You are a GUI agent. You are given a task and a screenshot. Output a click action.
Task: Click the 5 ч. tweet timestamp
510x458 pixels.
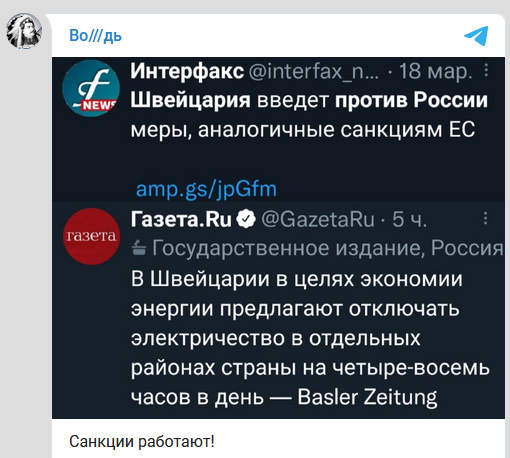(409, 219)
